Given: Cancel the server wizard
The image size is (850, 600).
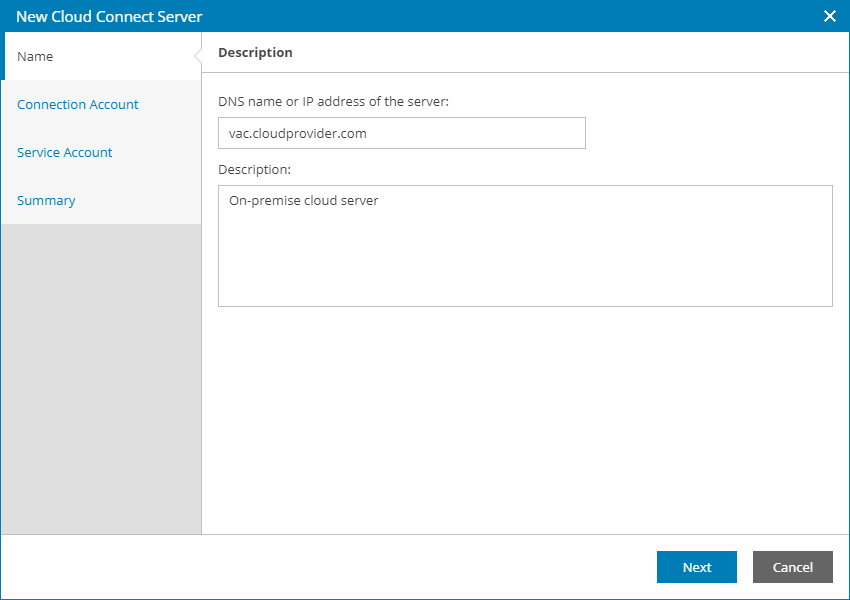Looking at the screenshot, I should 792,567.
